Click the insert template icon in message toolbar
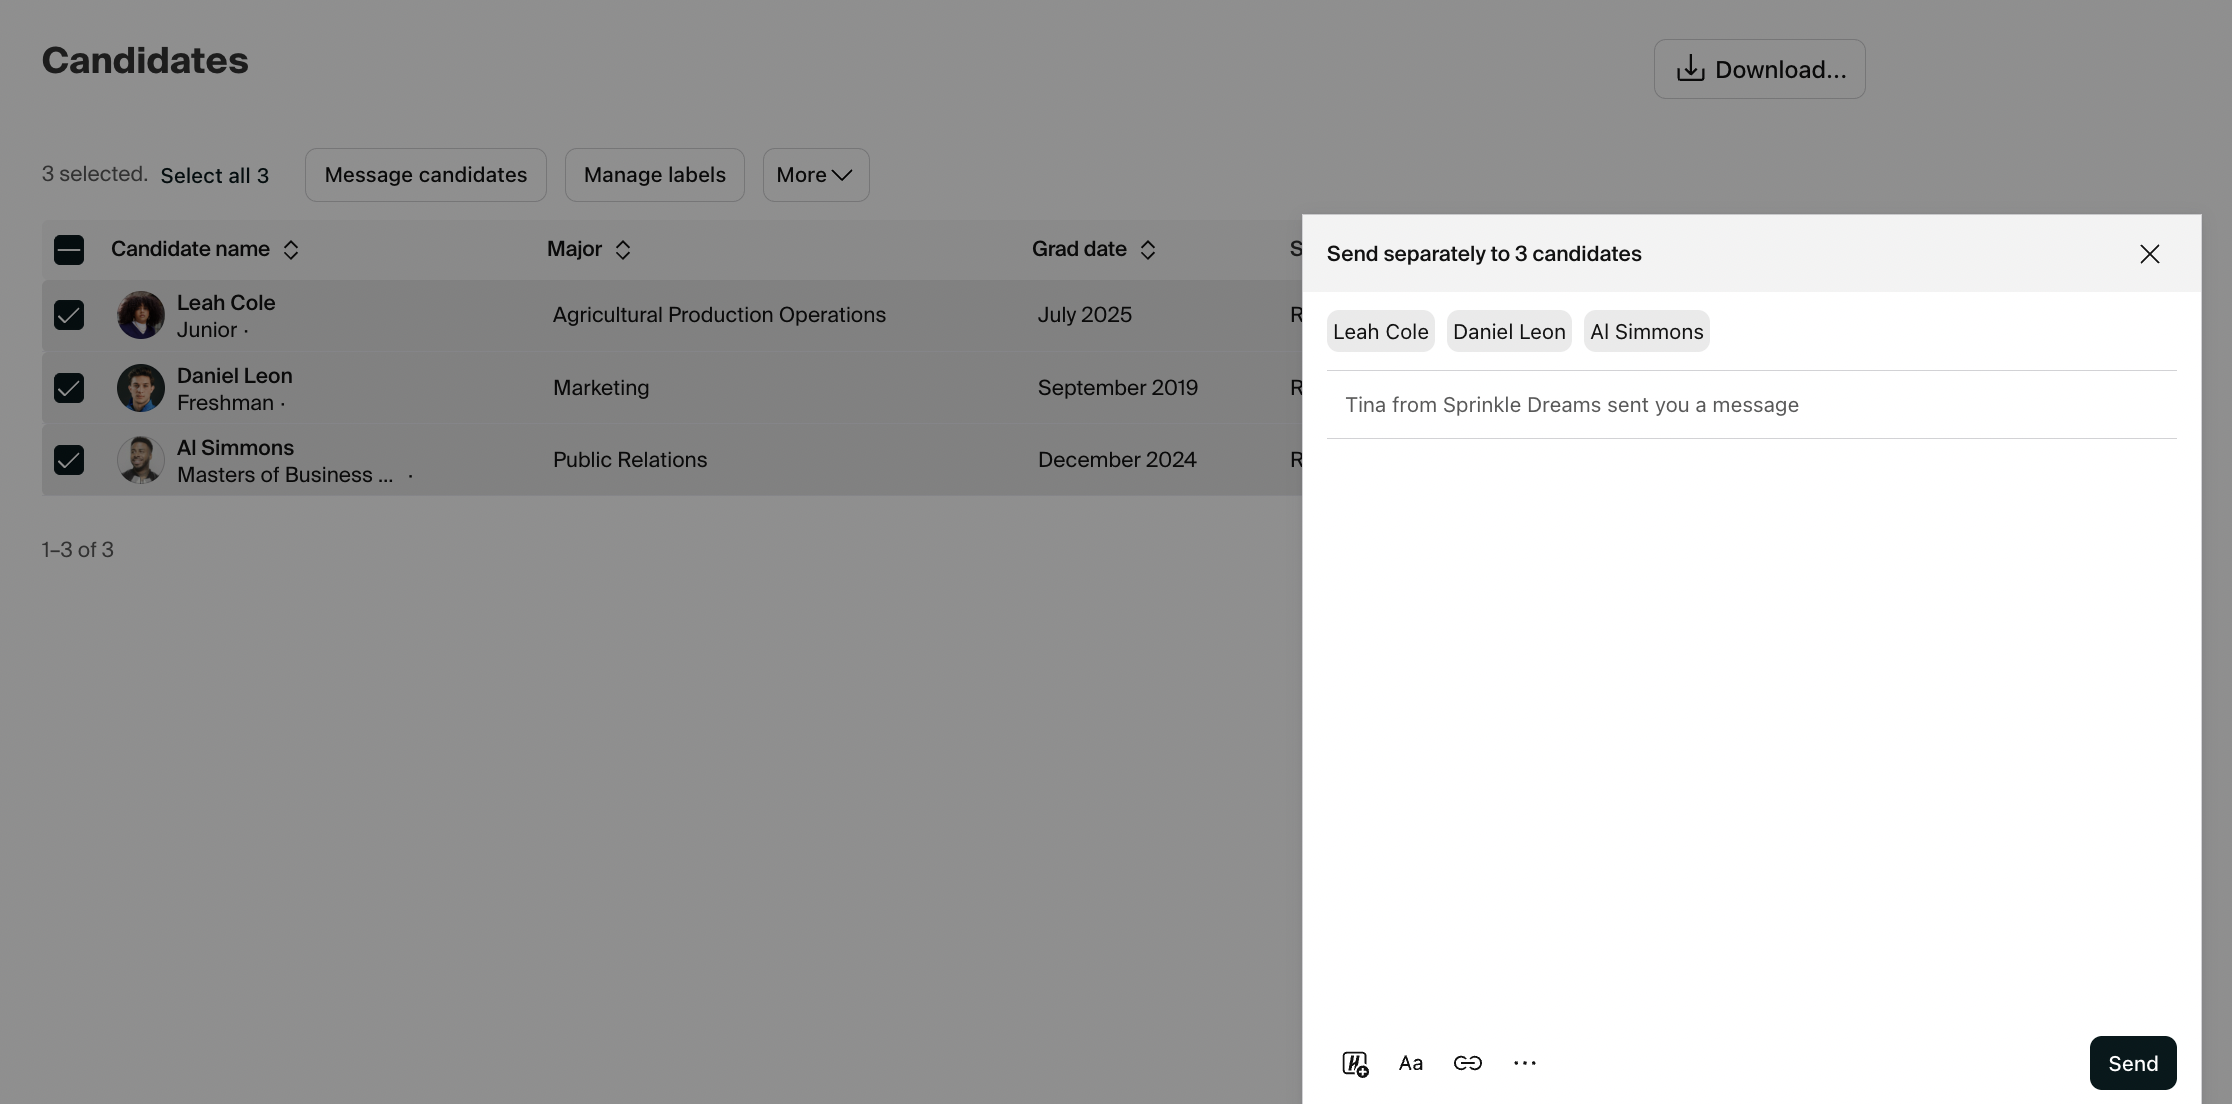Screen dimensions: 2232x1104 point(1355,1063)
